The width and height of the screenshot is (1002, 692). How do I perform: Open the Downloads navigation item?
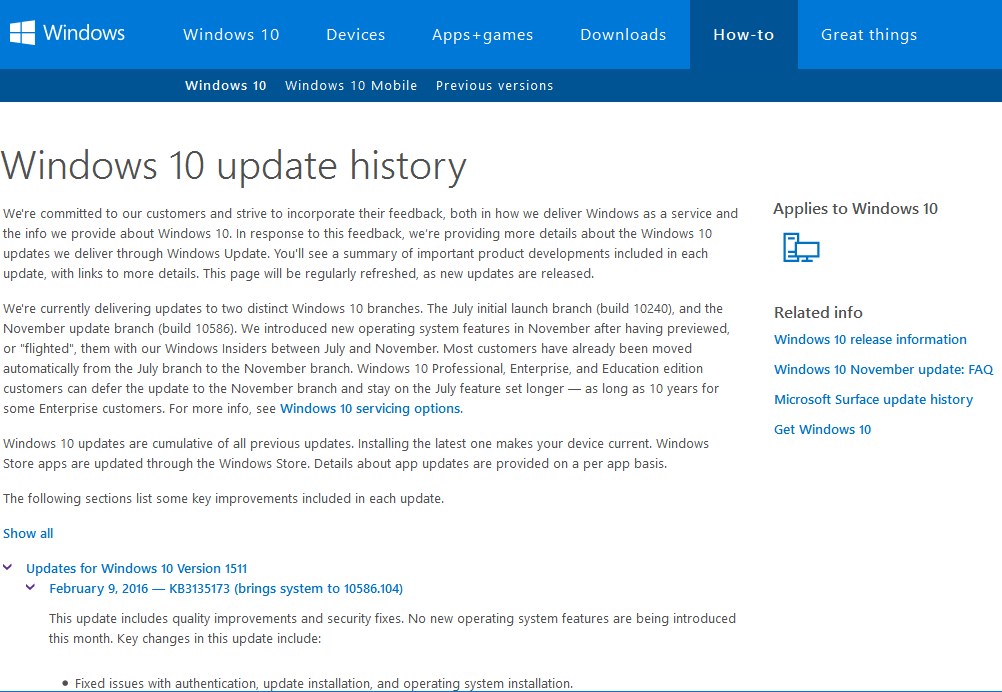point(623,35)
